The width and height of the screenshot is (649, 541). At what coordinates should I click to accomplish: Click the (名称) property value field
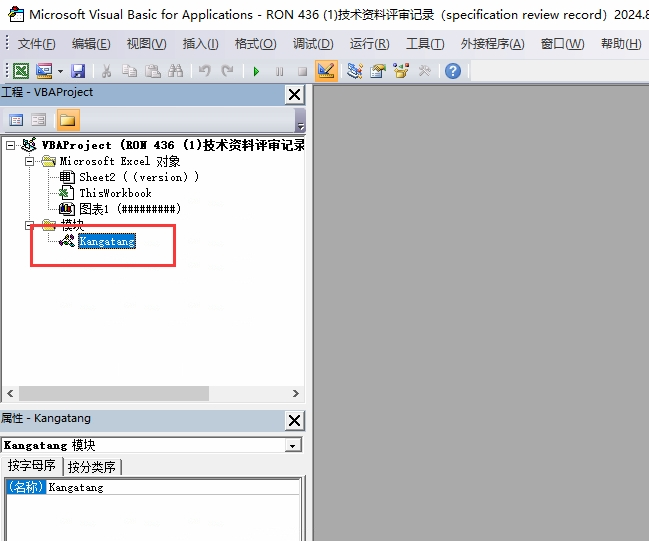[x=173, y=487]
